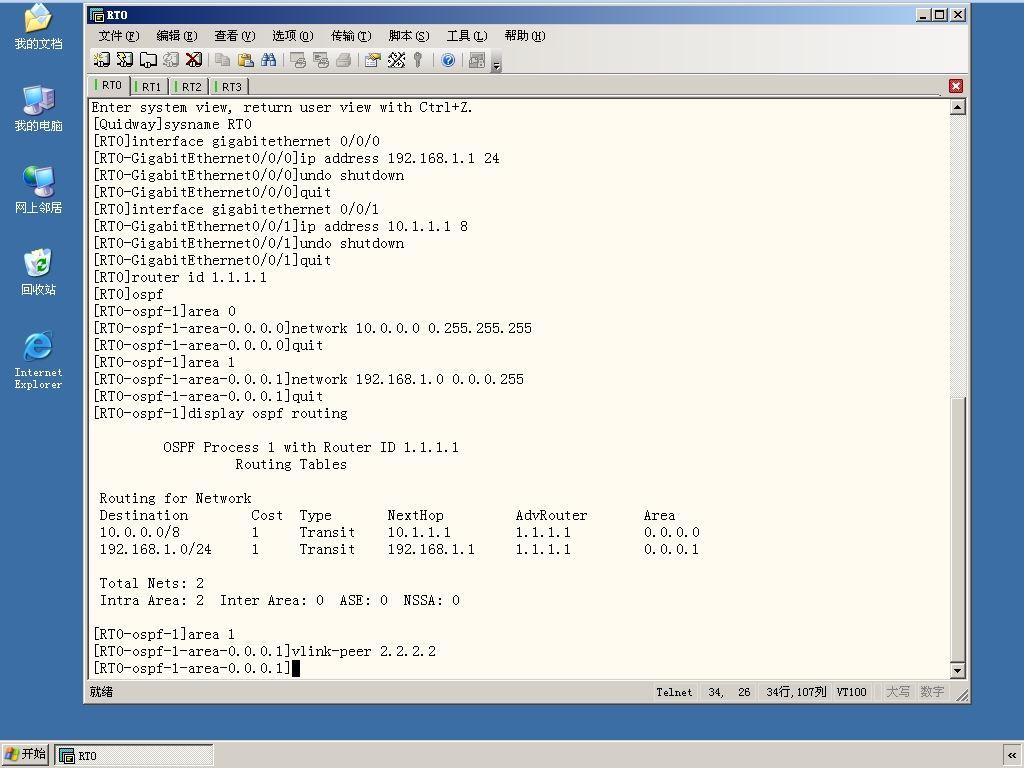Click terminal scrollbar down arrow
This screenshot has width=1024, height=768.
click(x=957, y=670)
